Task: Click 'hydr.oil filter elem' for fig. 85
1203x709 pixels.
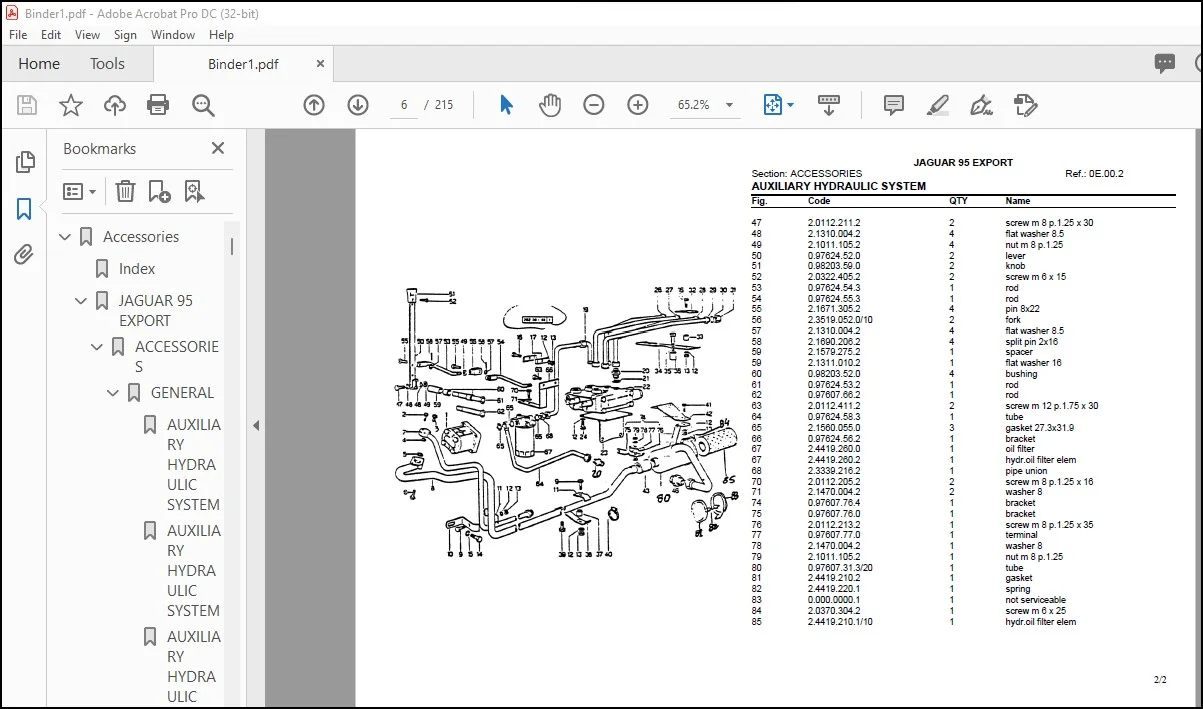Action: point(1040,622)
